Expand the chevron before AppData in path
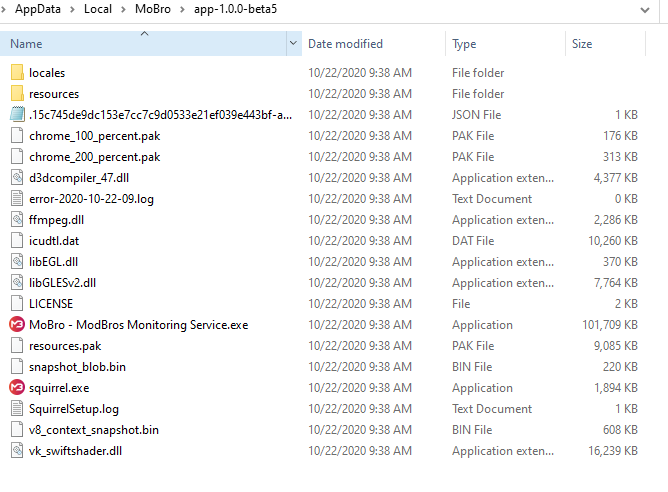 [3, 9]
